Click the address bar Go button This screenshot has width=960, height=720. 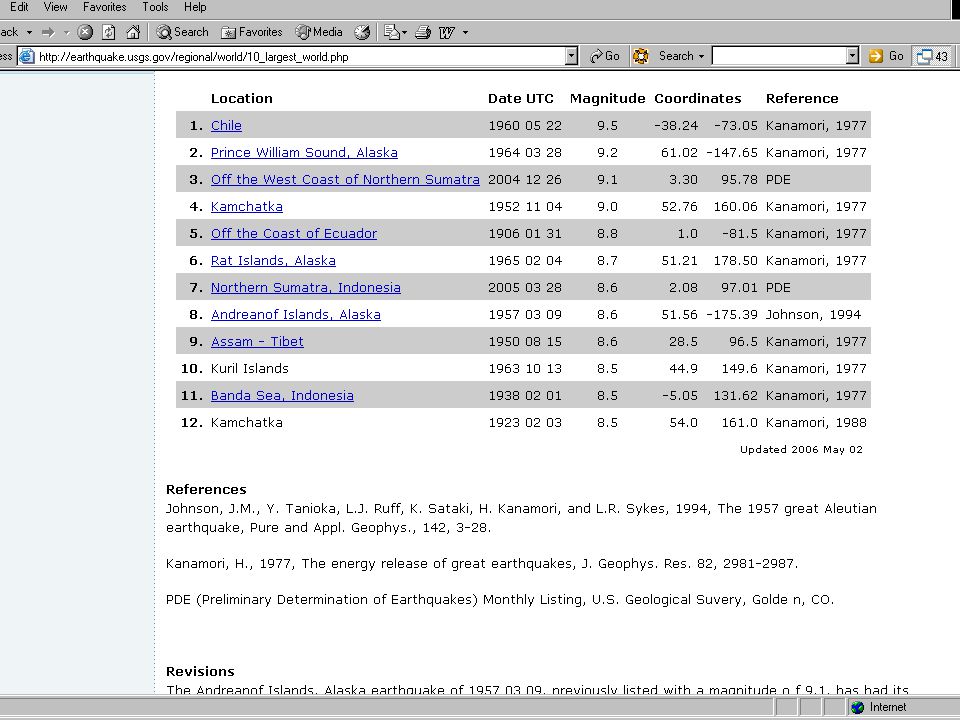pyautogui.click(x=605, y=56)
